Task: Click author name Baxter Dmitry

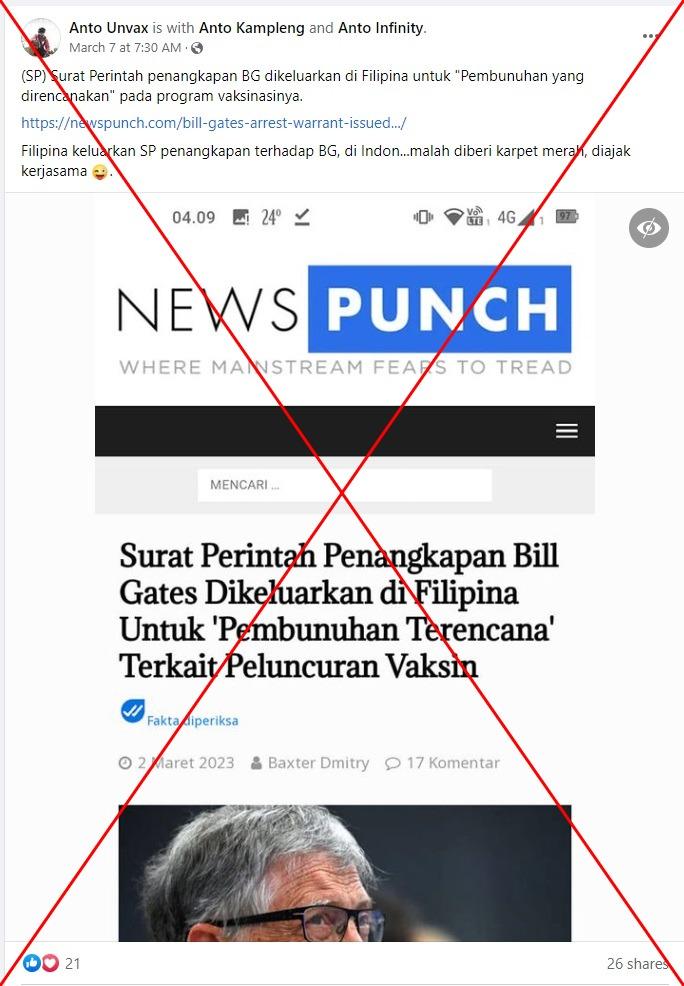Action: tap(318, 763)
